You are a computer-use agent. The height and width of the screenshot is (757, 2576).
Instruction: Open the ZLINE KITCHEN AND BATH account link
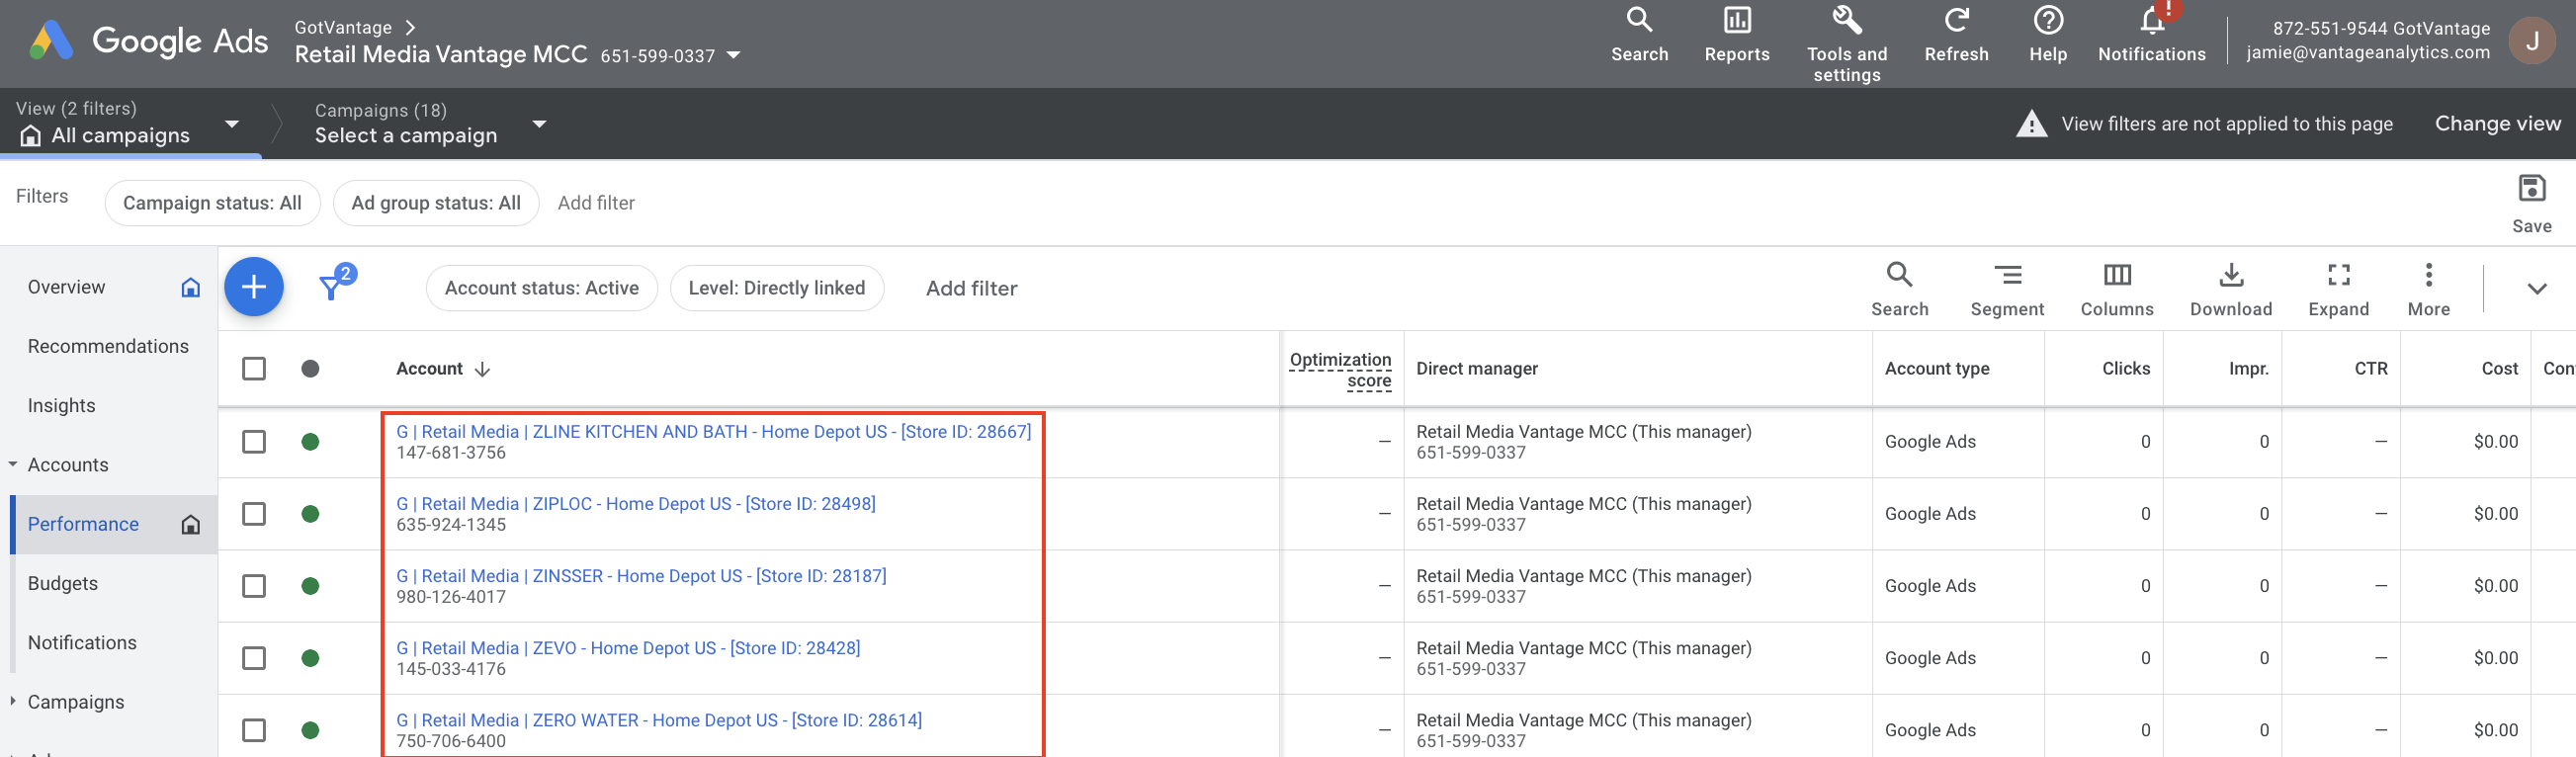point(713,432)
